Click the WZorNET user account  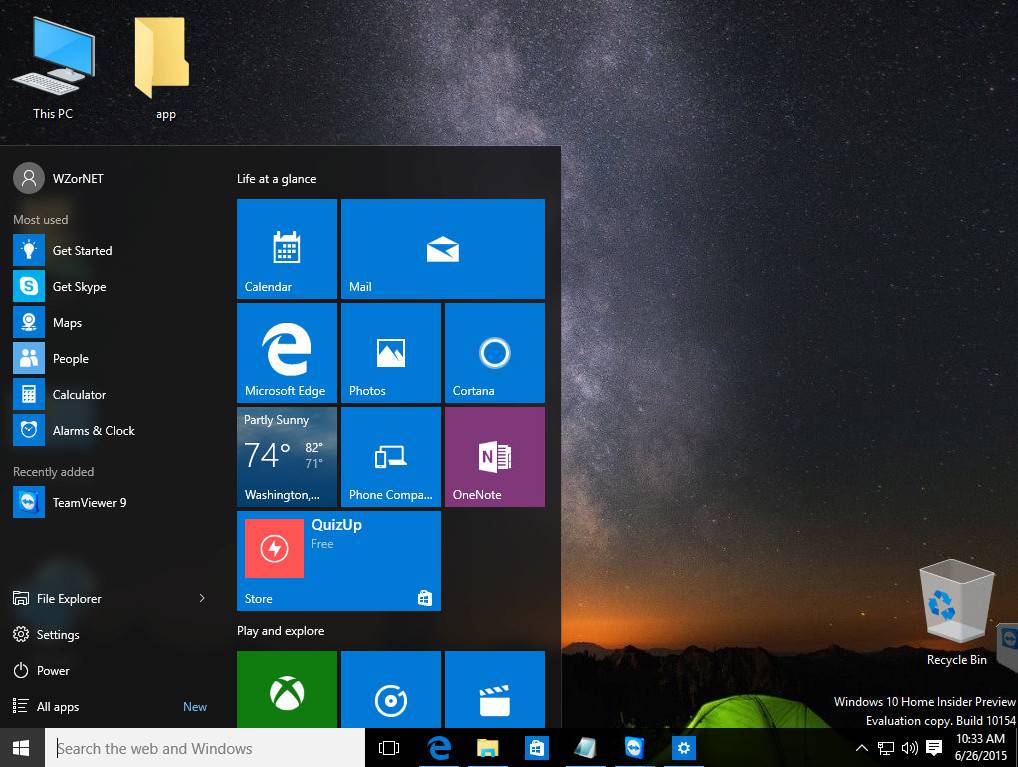click(58, 179)
